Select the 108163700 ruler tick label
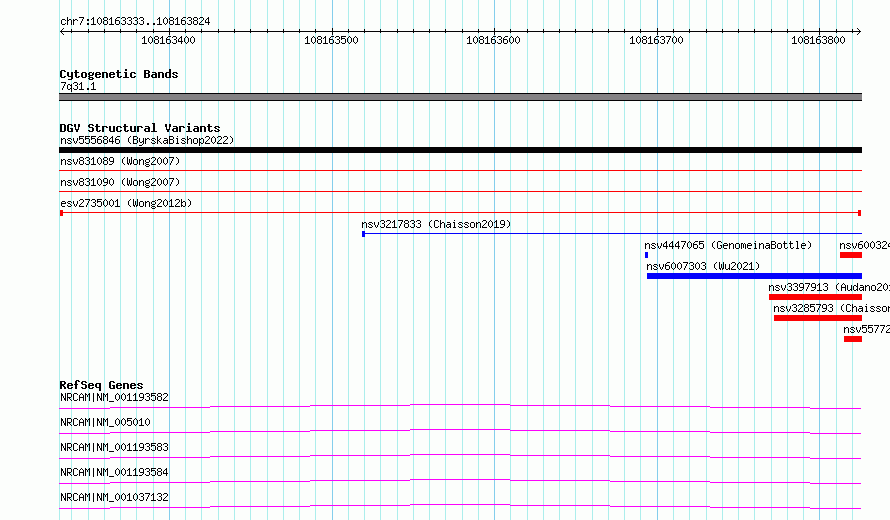The image size is (890, 520). [656, 41]
